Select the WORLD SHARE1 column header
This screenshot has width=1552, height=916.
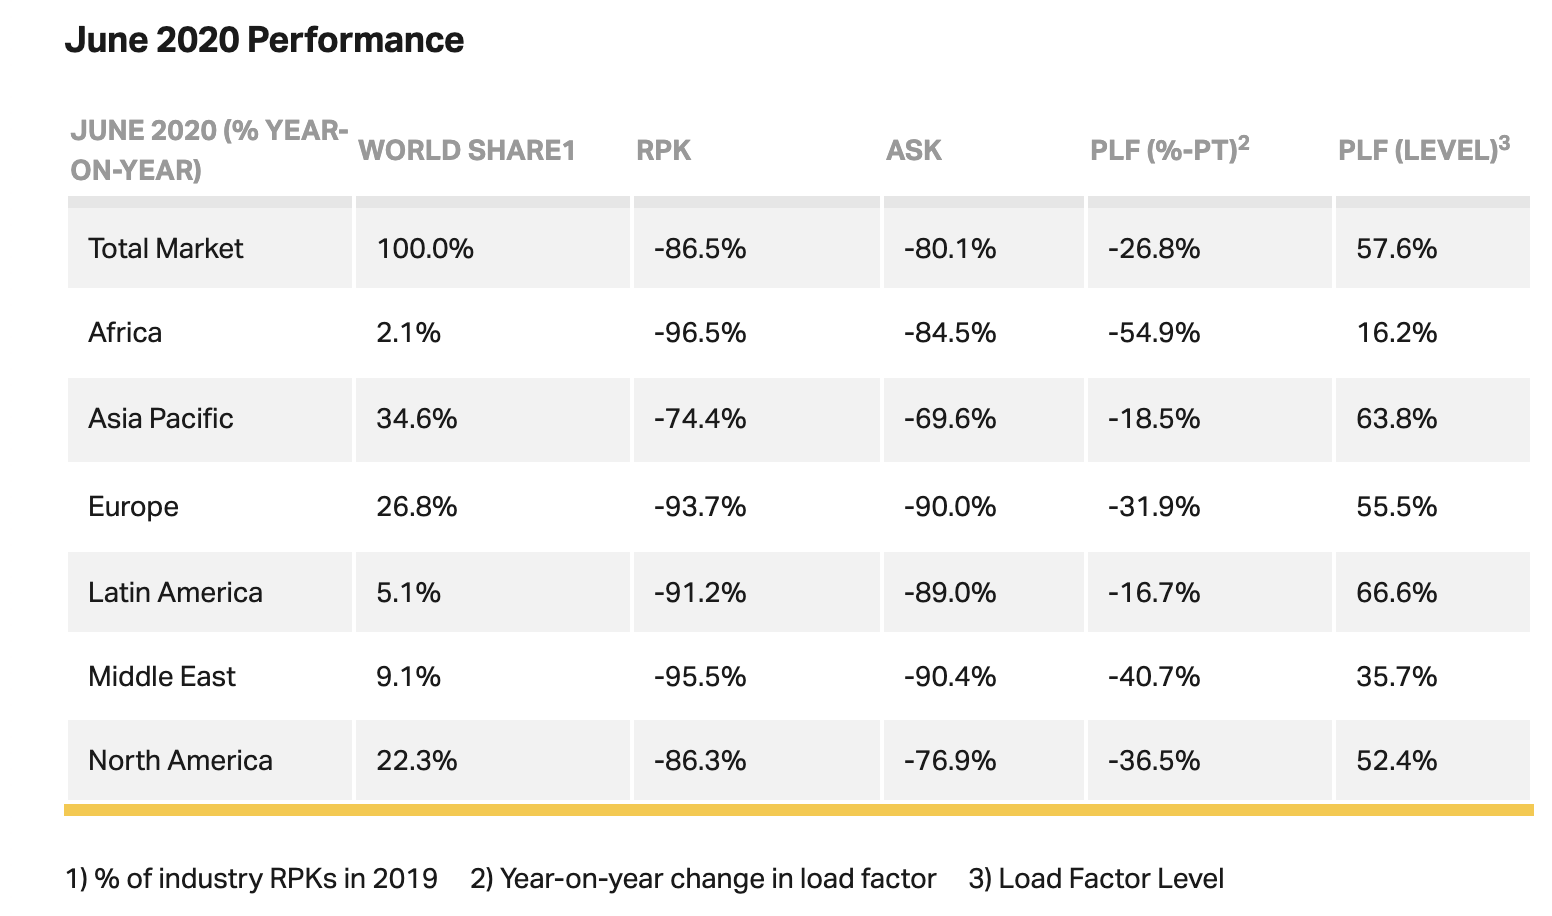point(467,151)
